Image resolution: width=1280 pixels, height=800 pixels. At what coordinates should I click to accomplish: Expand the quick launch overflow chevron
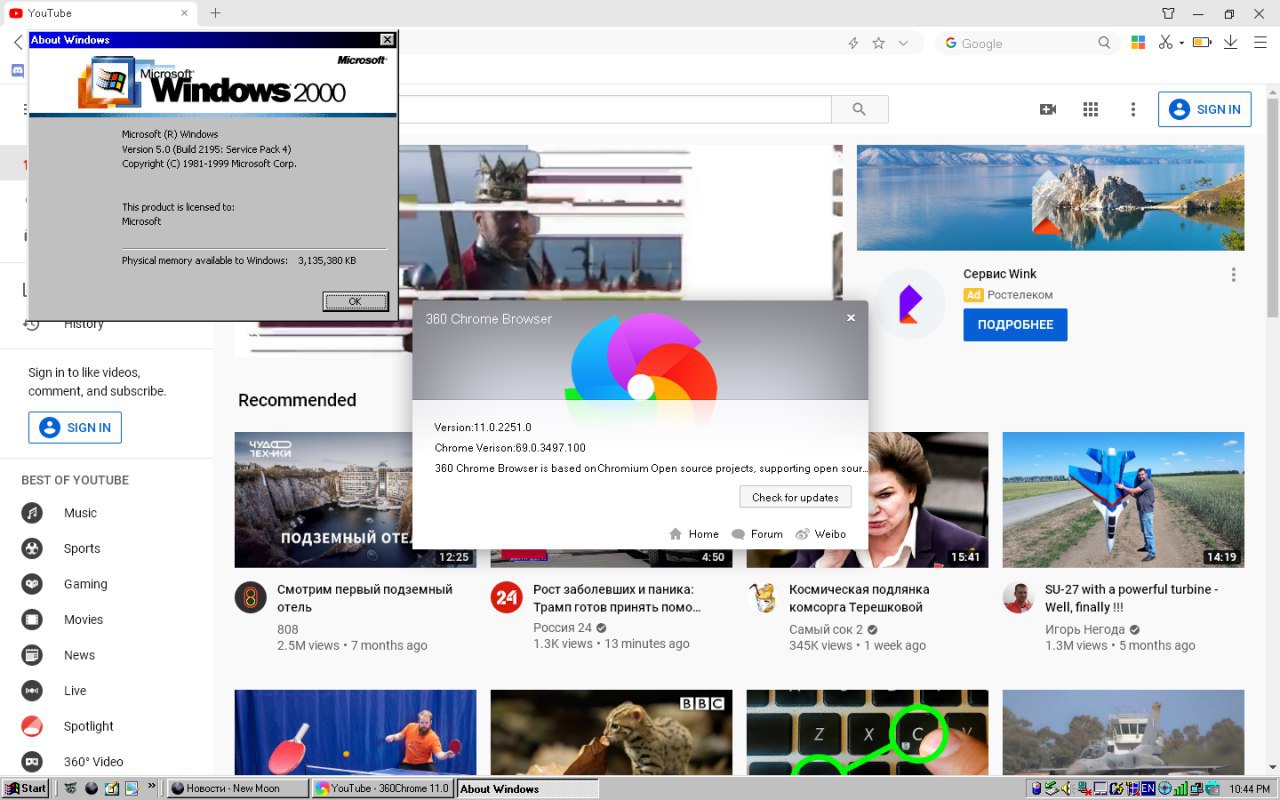(x=152, y=787)
